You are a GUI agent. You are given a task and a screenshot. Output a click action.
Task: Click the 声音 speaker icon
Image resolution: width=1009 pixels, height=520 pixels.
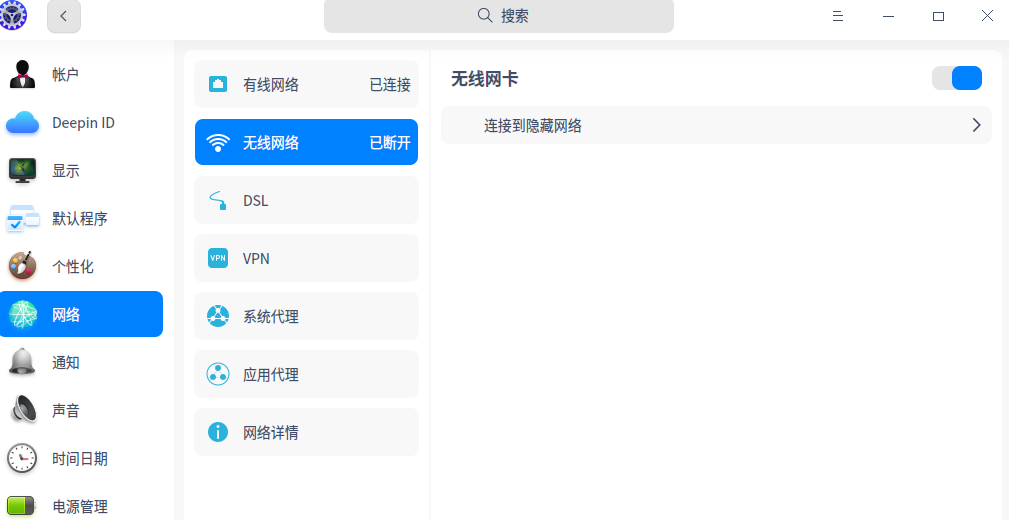click(x=23, y=410)
